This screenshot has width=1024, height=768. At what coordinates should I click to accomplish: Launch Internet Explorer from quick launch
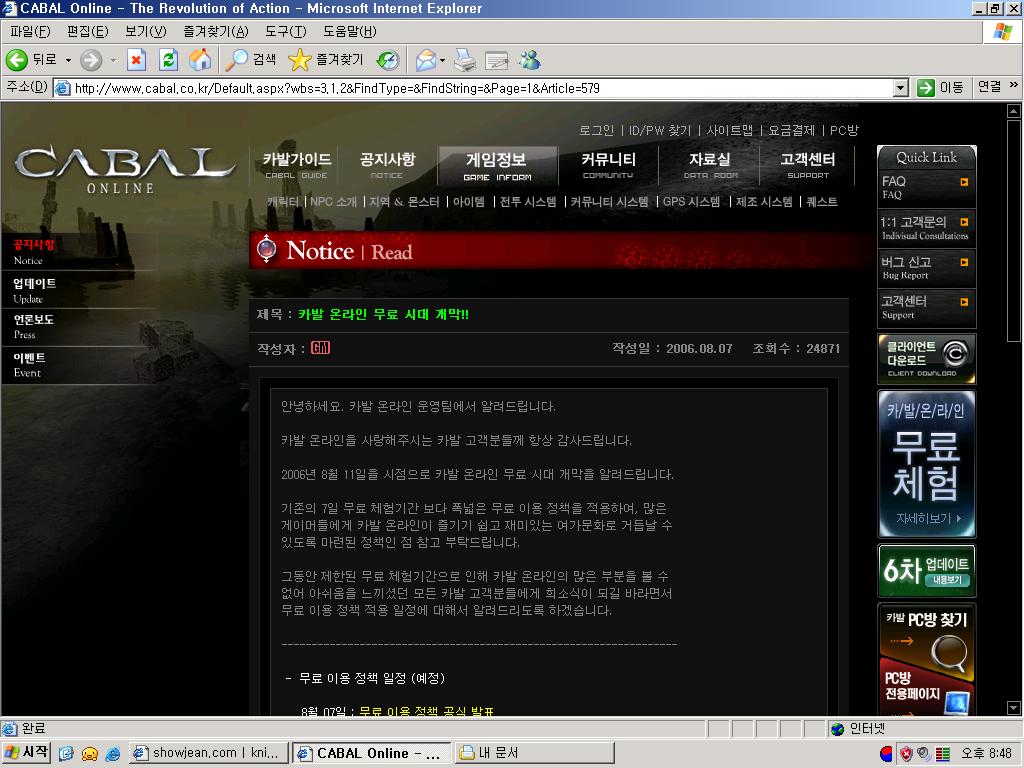click(112, 753)
